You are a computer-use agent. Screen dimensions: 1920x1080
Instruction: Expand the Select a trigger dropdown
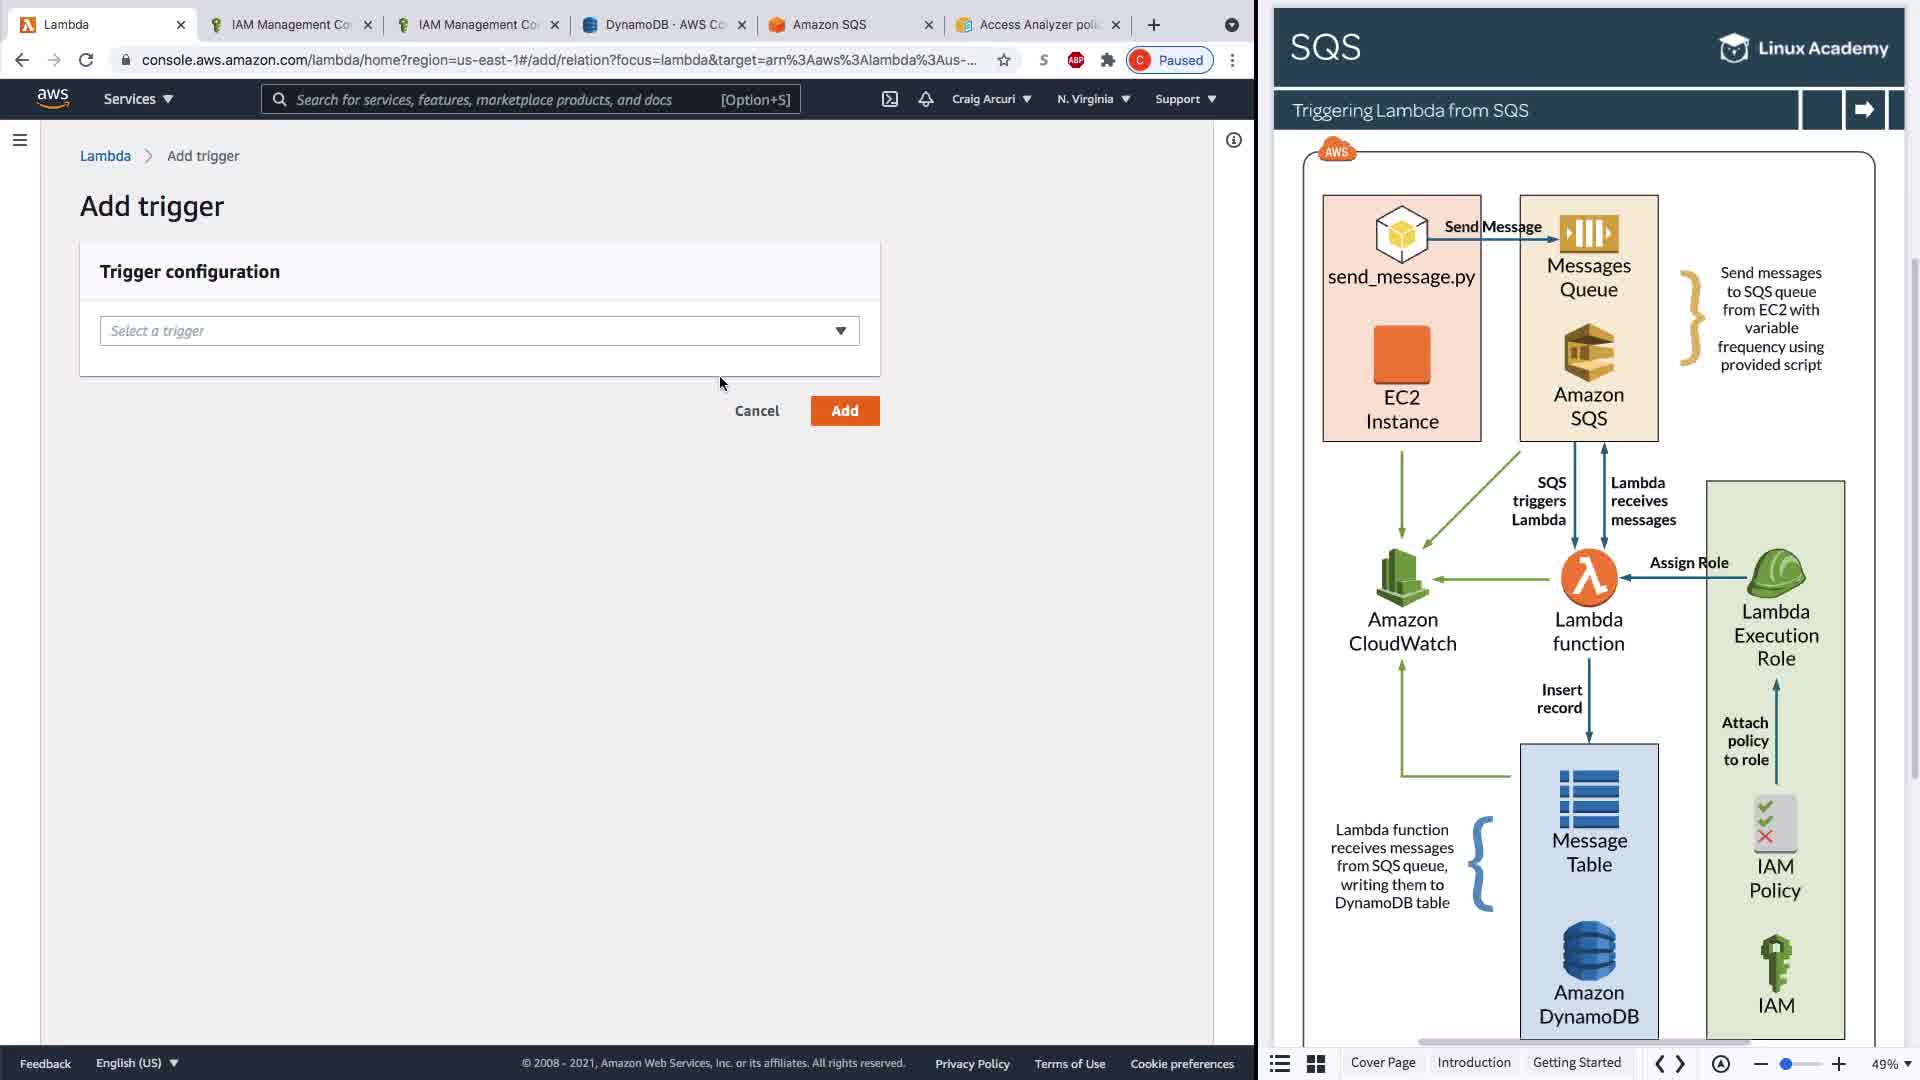click(x=479, y=331)
